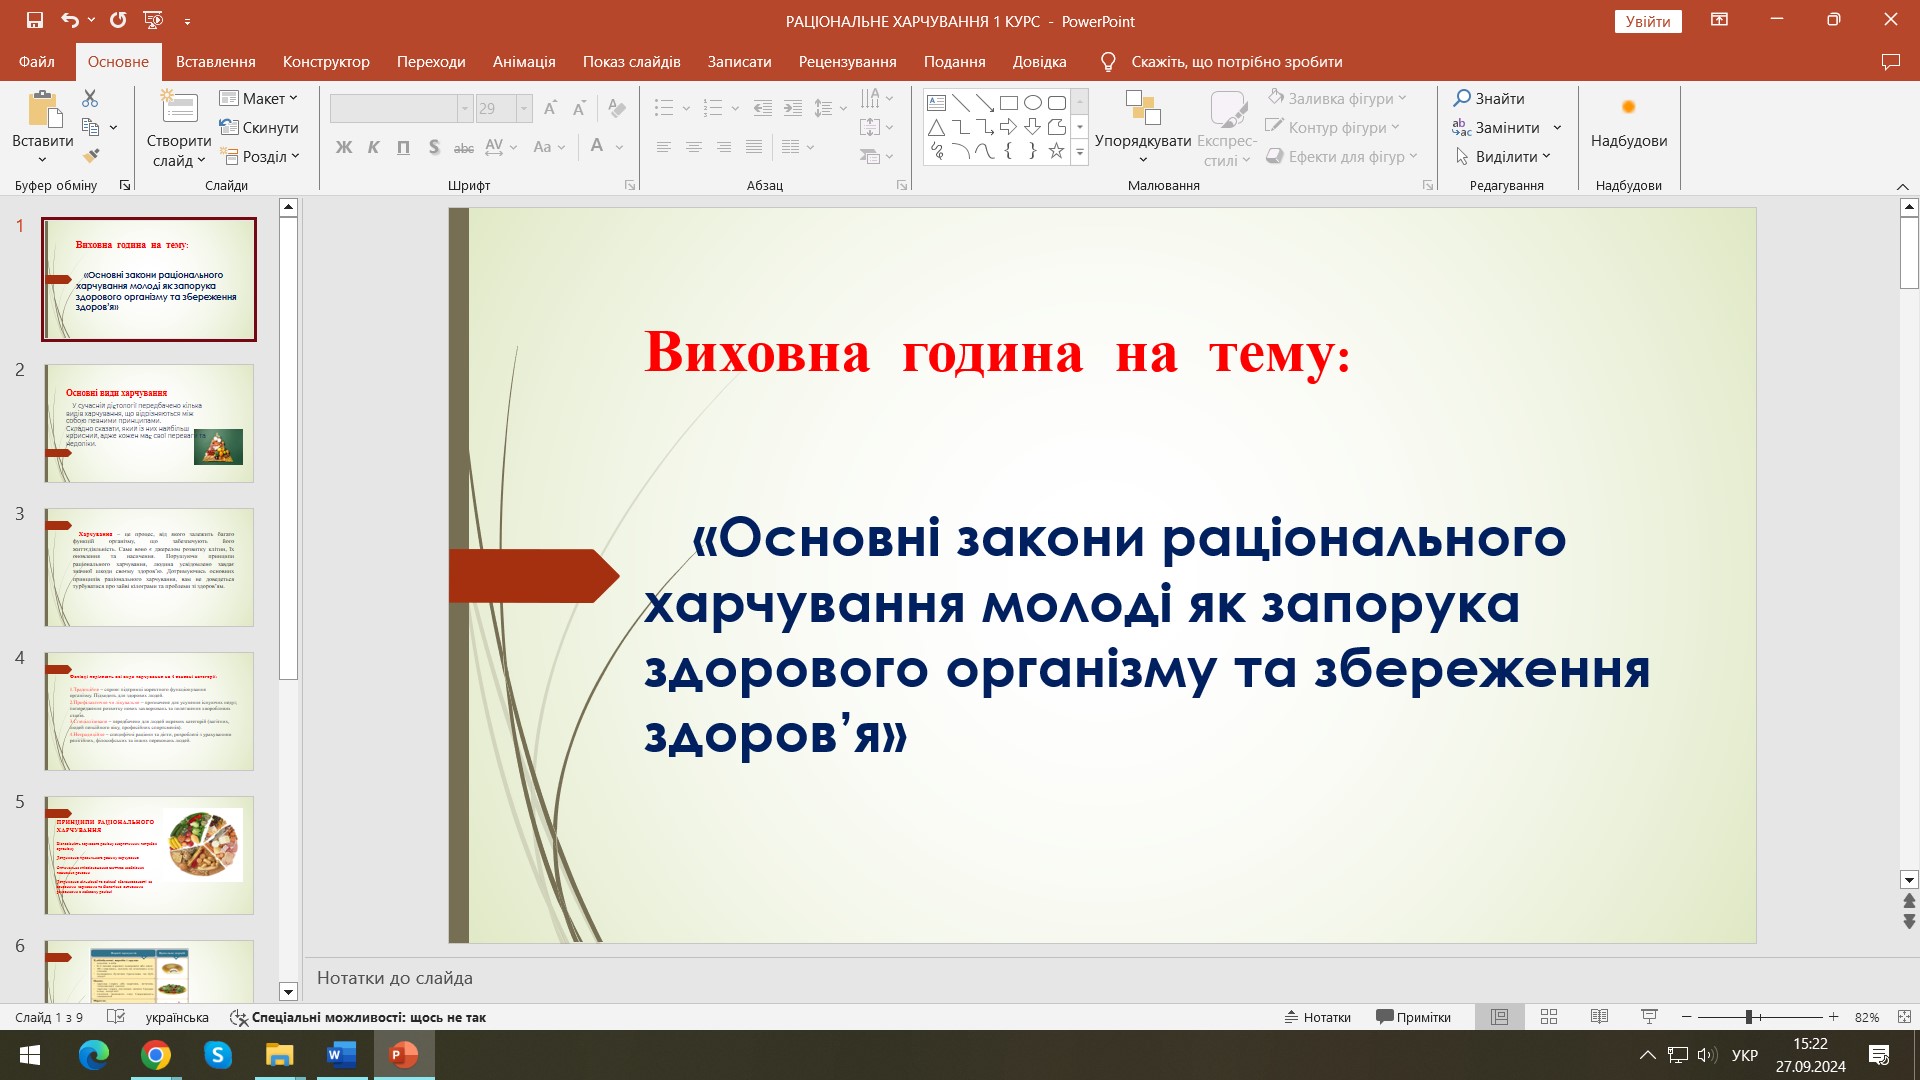Screen dimensions: 1920x1080
Task: Open Slide Sorter view icon
Action: pyautogui.click(x=1549, y=1017)
